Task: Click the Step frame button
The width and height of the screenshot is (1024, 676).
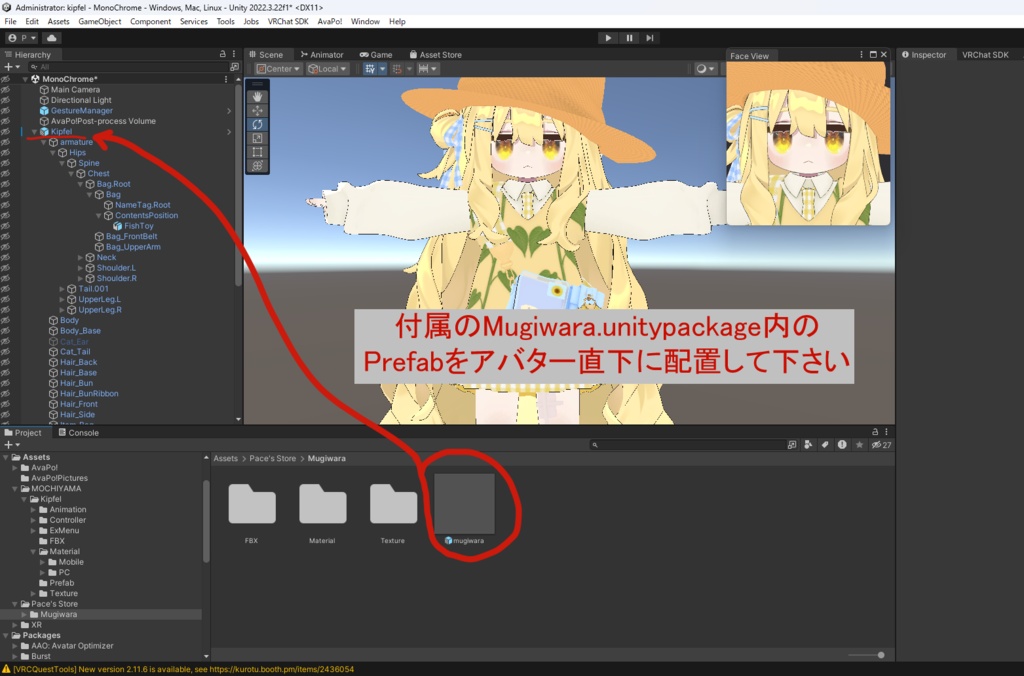Action: [650, 38]
